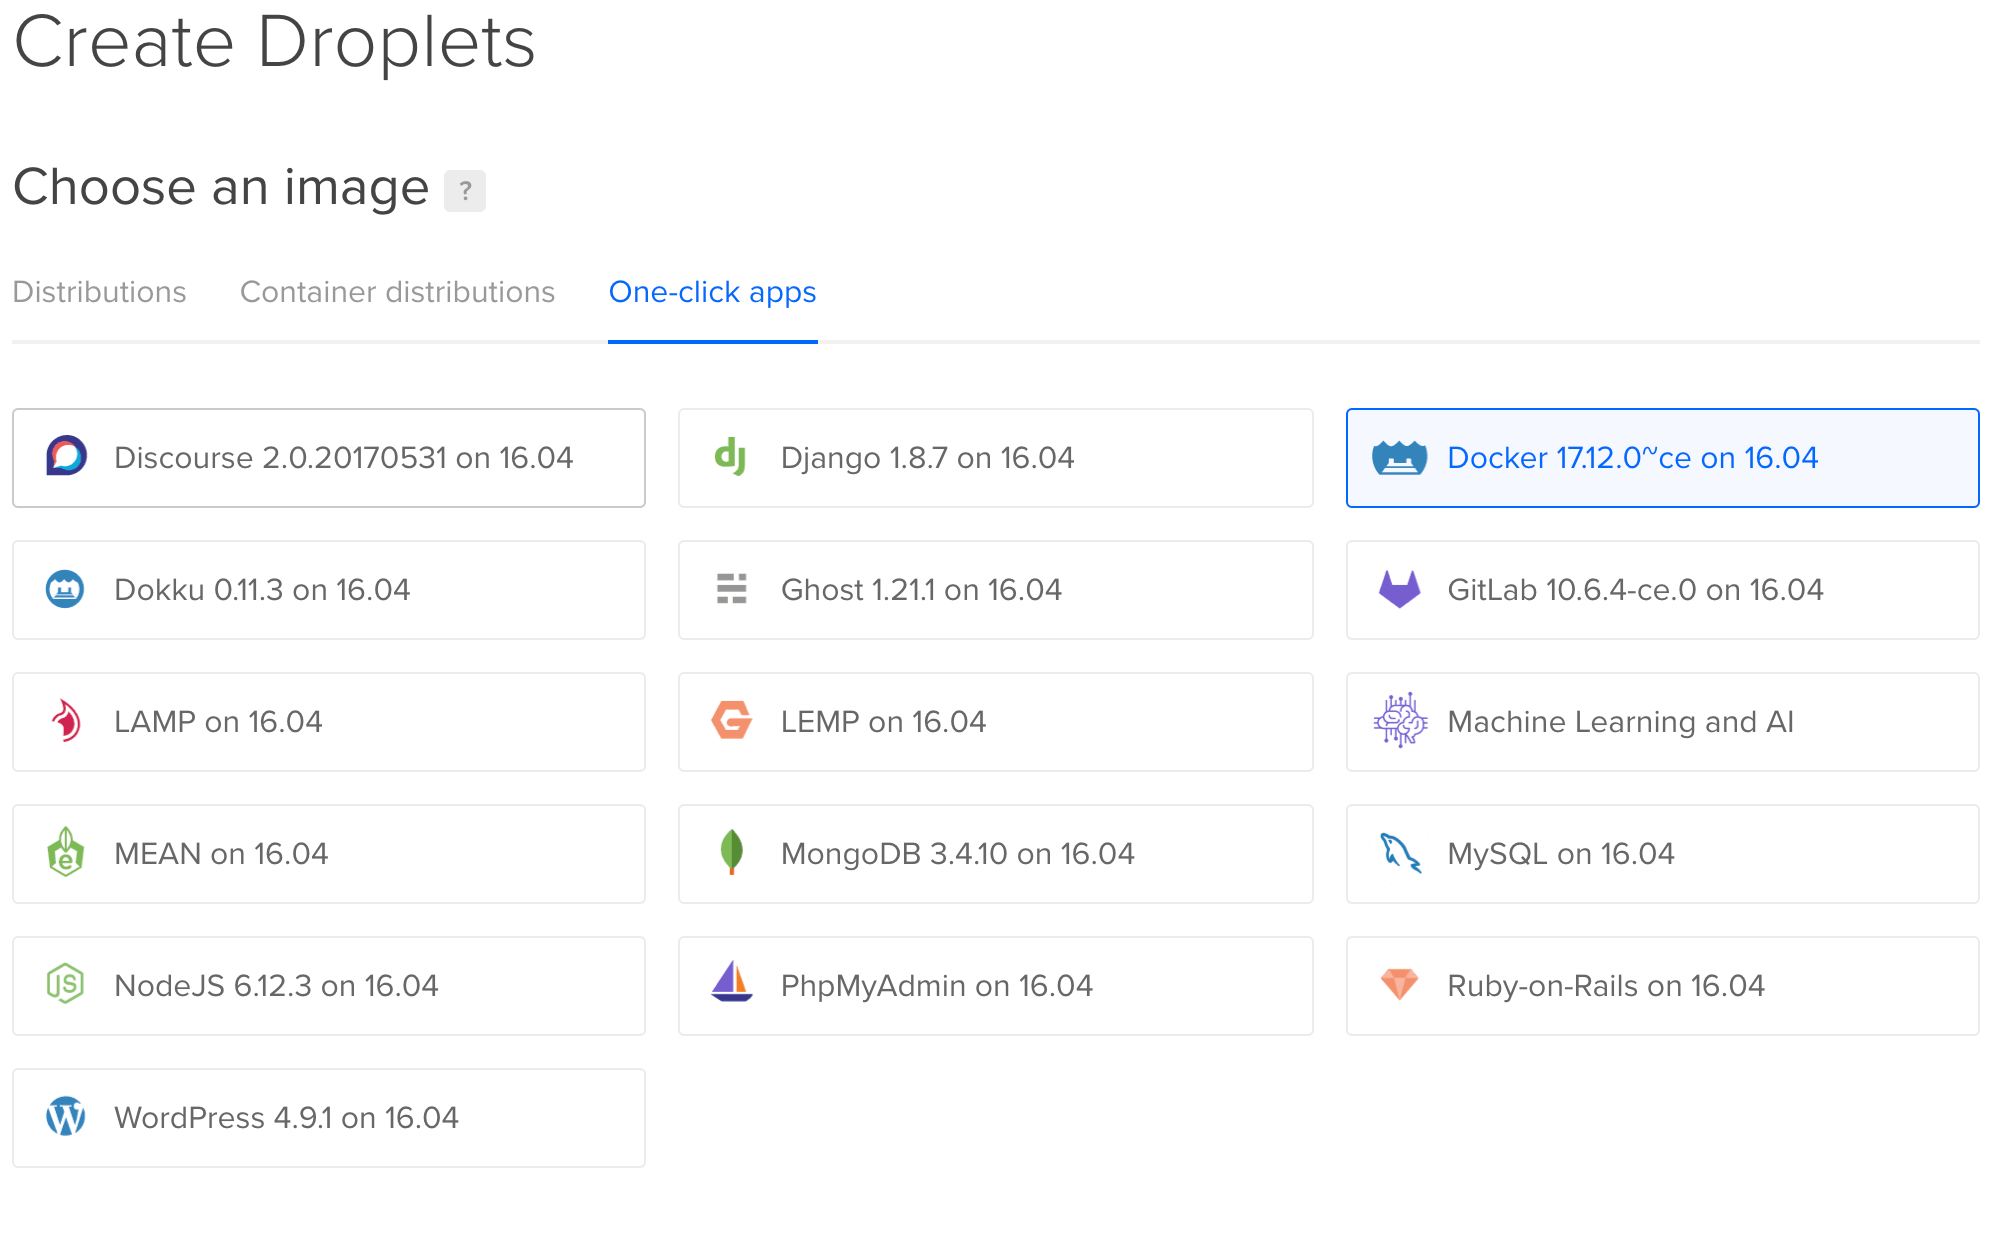Switch to the Distributions tab

pyautogui.click(x=99, y=292)
